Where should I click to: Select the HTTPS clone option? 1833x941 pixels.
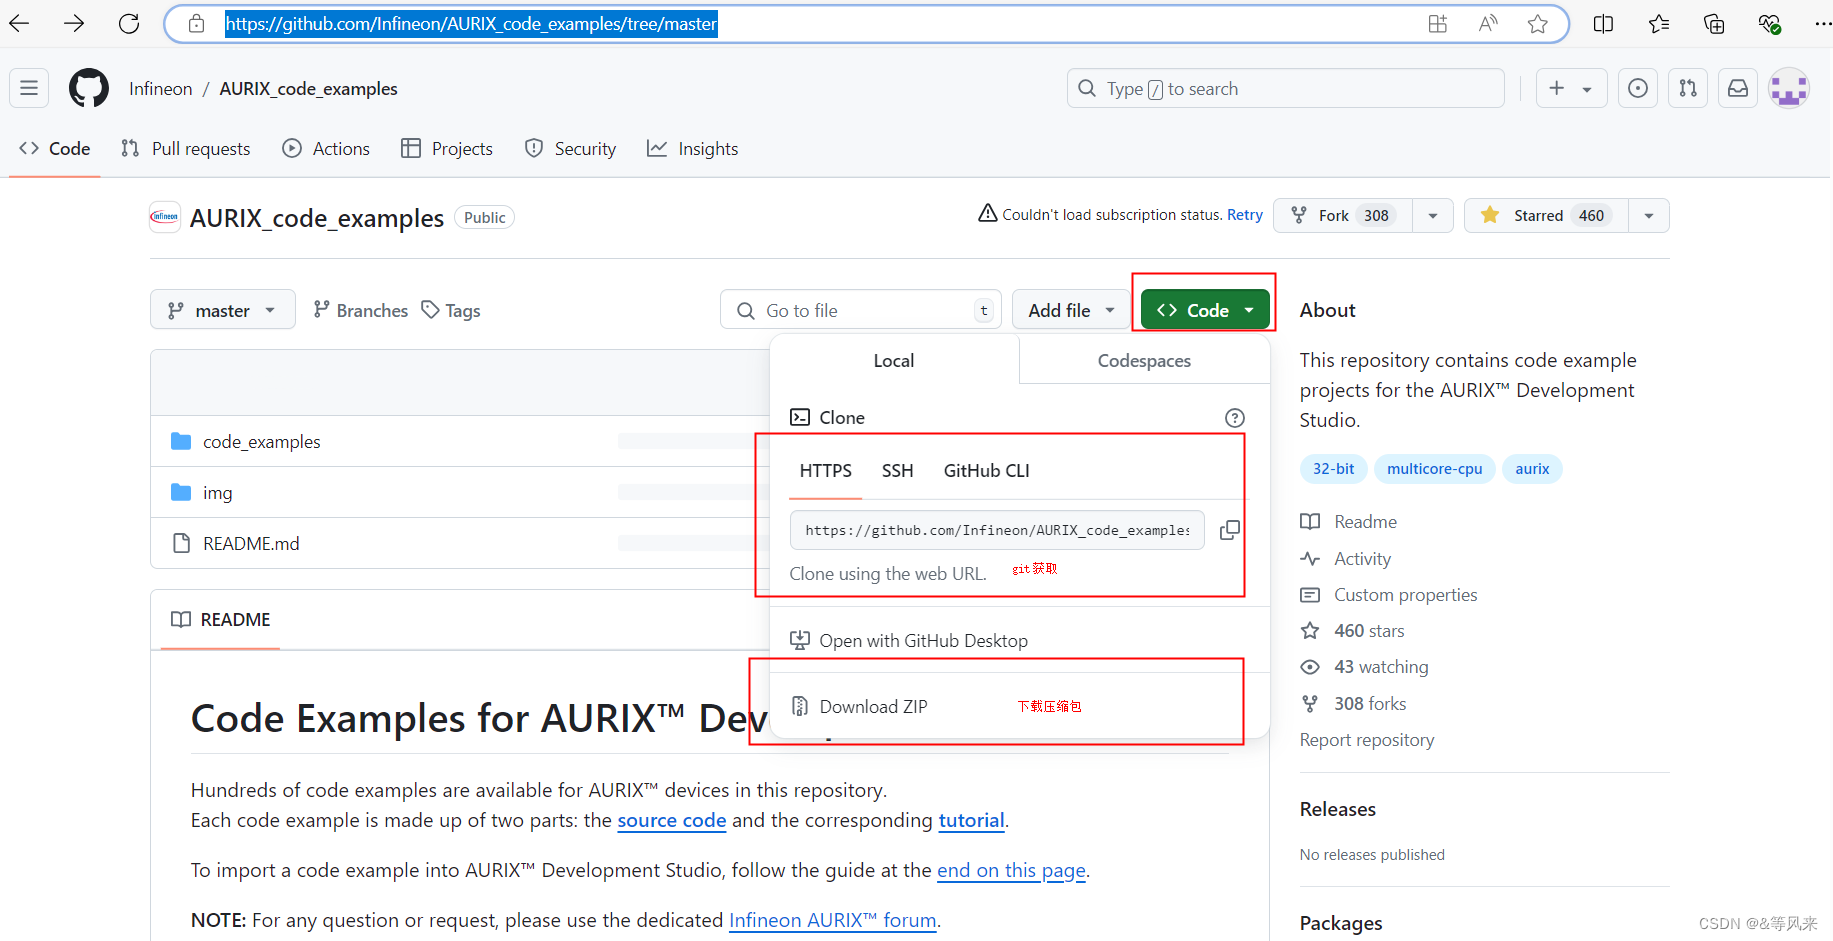(826, 471)
